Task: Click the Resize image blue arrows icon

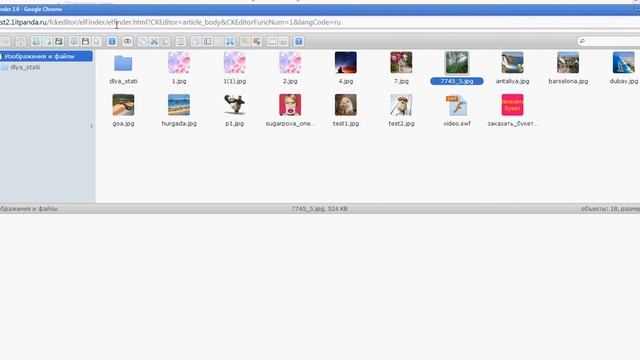Action: pos(230,41)
